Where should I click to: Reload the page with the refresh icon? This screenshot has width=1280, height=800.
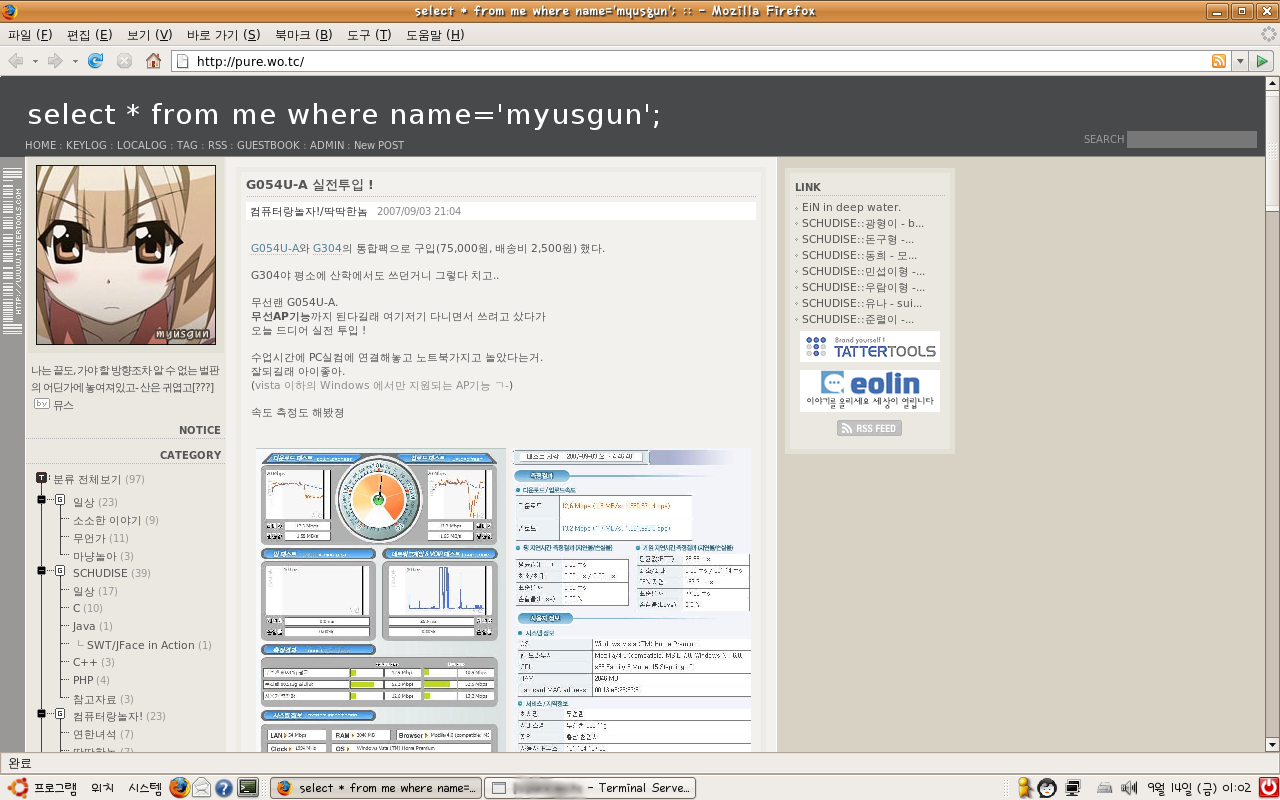coord(96,61)
